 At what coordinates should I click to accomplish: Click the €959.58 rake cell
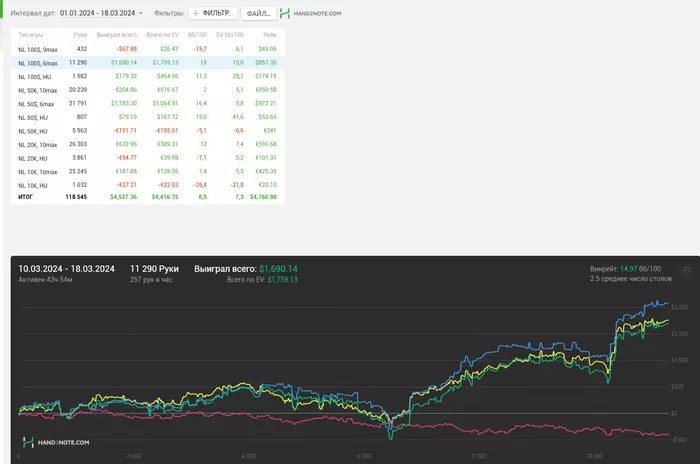(266, 90)
